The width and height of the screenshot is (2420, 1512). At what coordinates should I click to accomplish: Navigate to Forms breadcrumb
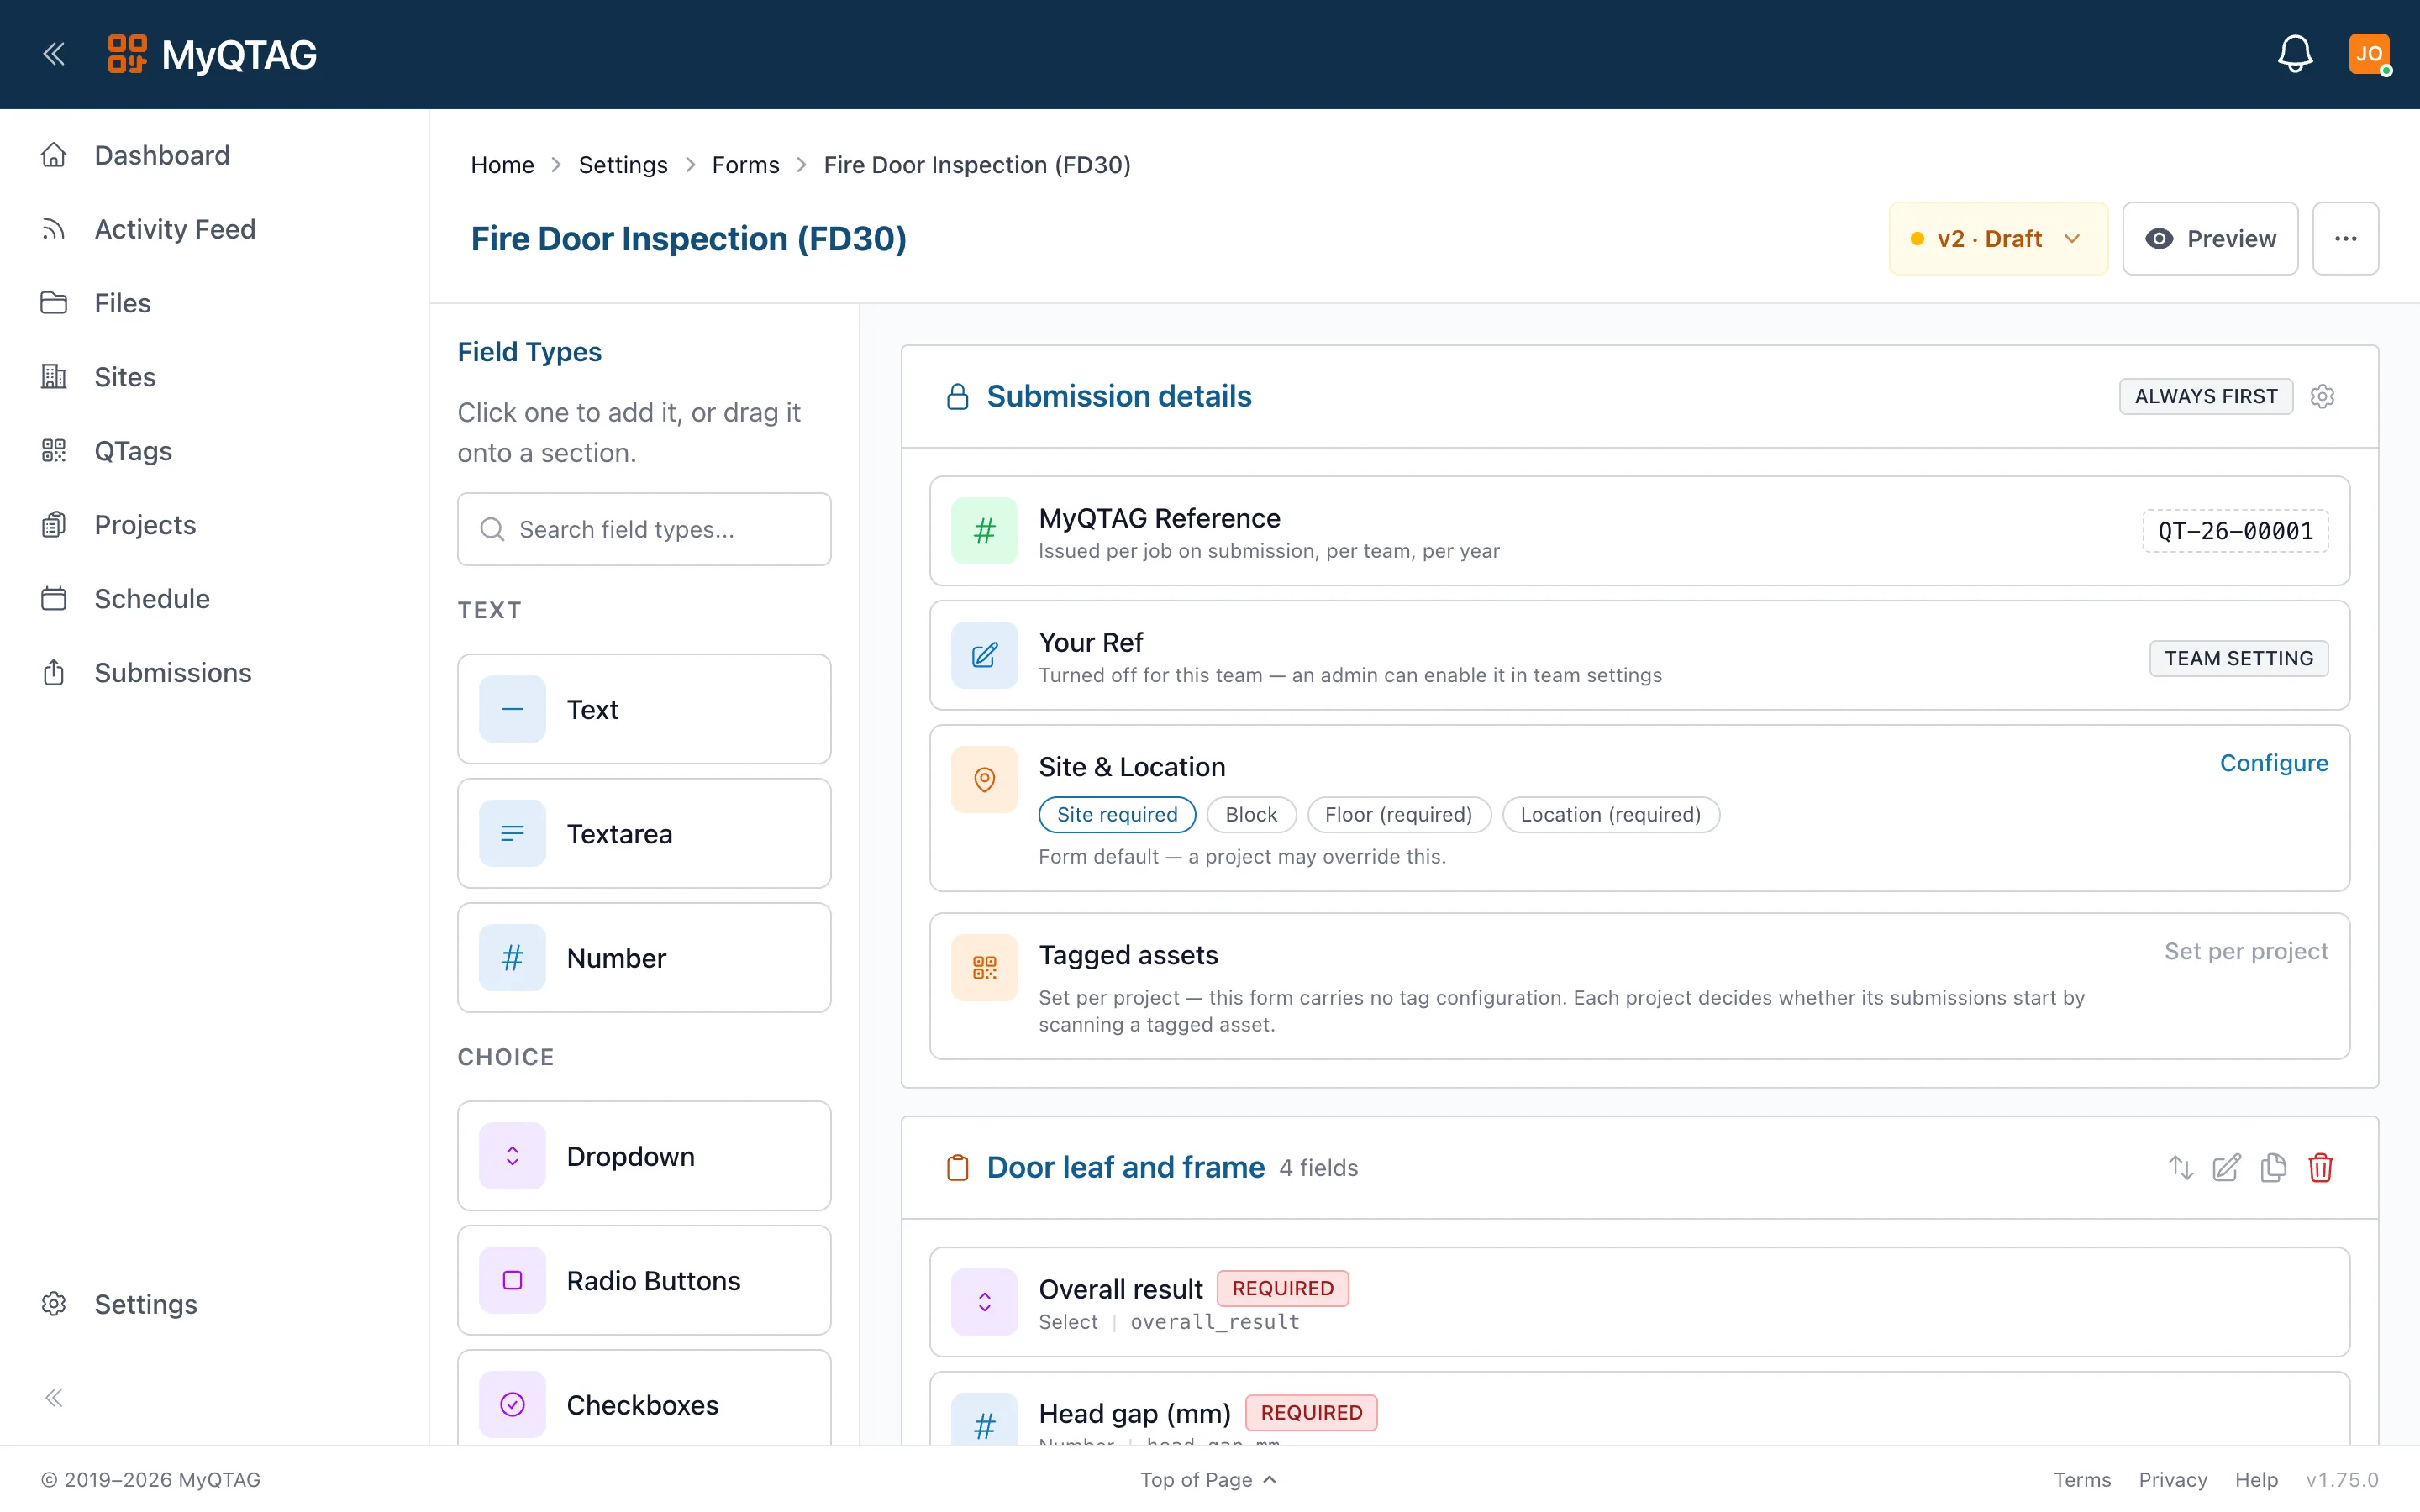tap(745, 165)
